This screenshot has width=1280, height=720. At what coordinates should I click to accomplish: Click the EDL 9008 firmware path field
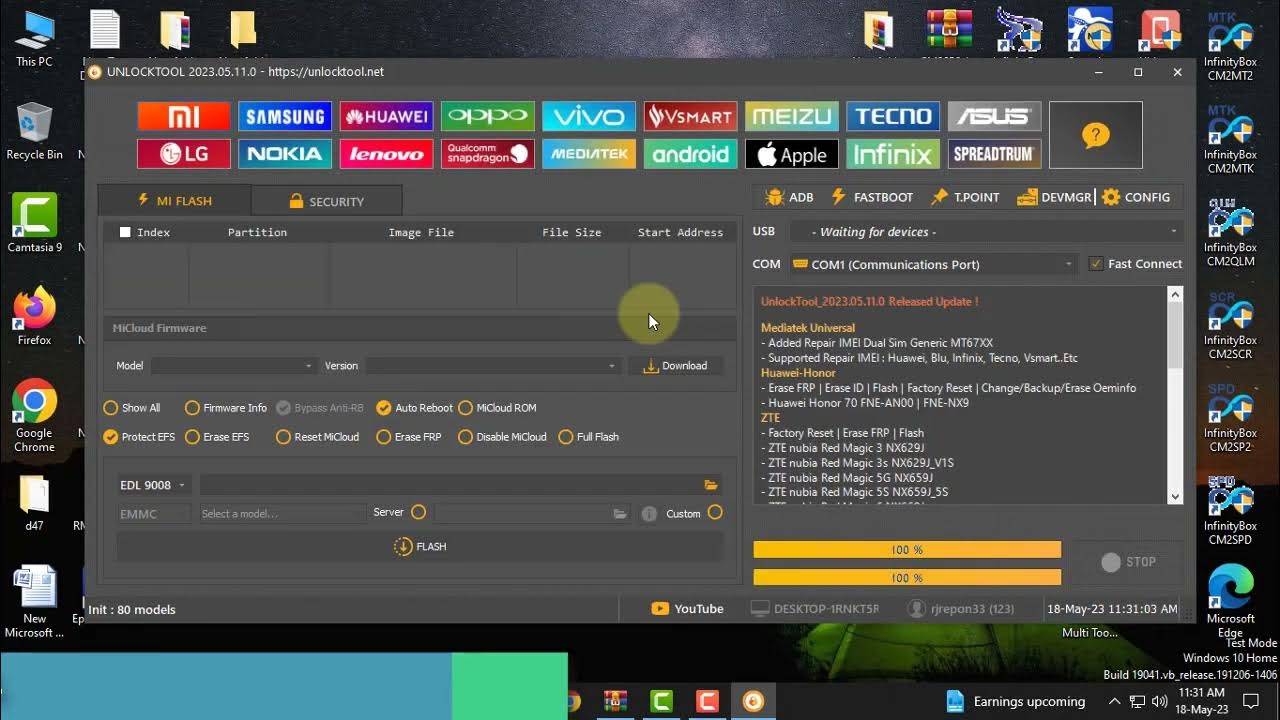(x=450, y=485)
